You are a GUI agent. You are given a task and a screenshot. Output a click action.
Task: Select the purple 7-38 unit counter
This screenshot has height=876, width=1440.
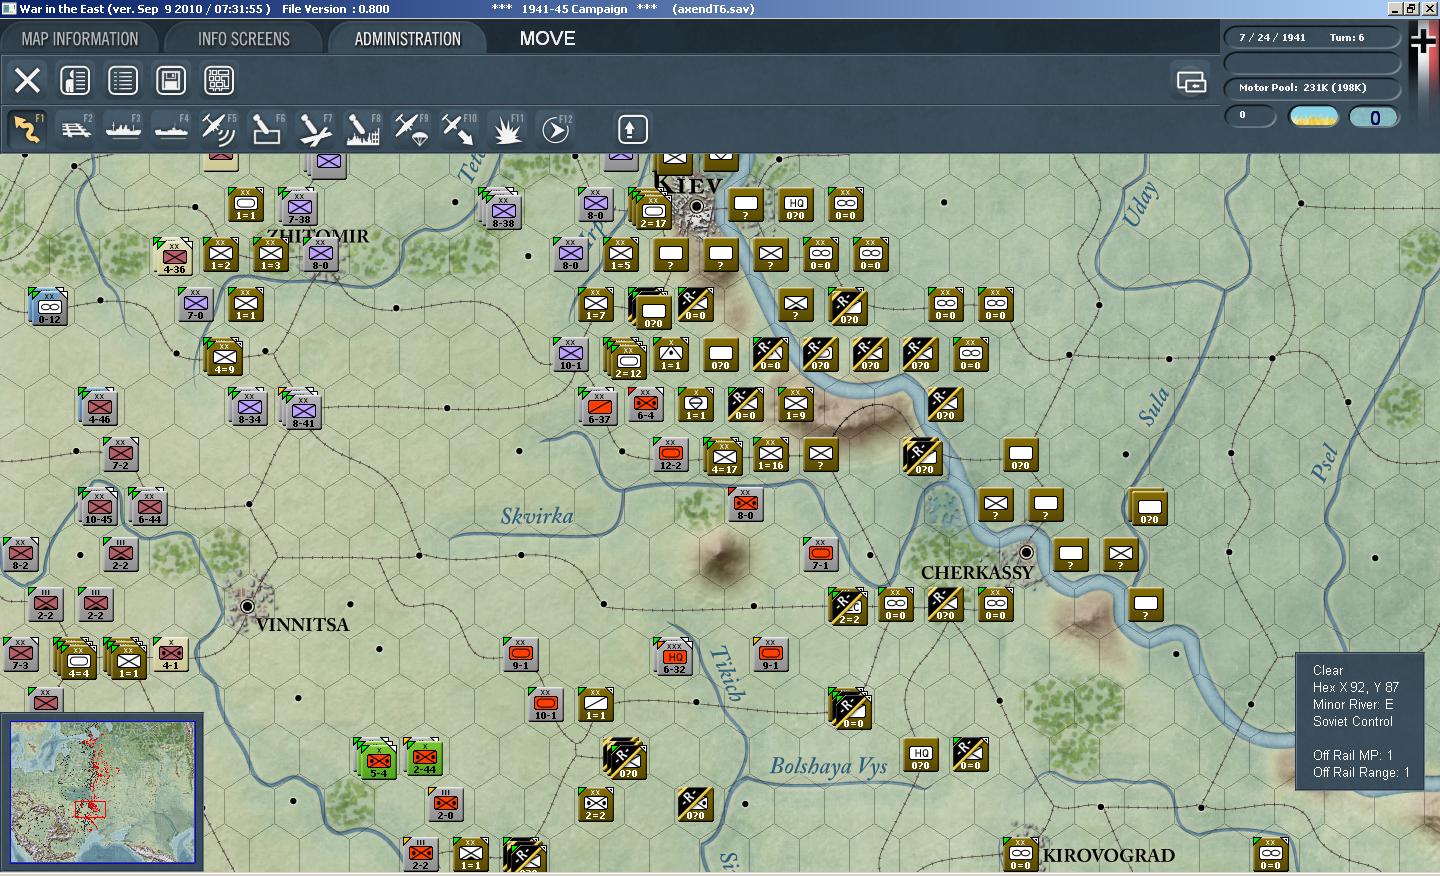tap(299, 207)
